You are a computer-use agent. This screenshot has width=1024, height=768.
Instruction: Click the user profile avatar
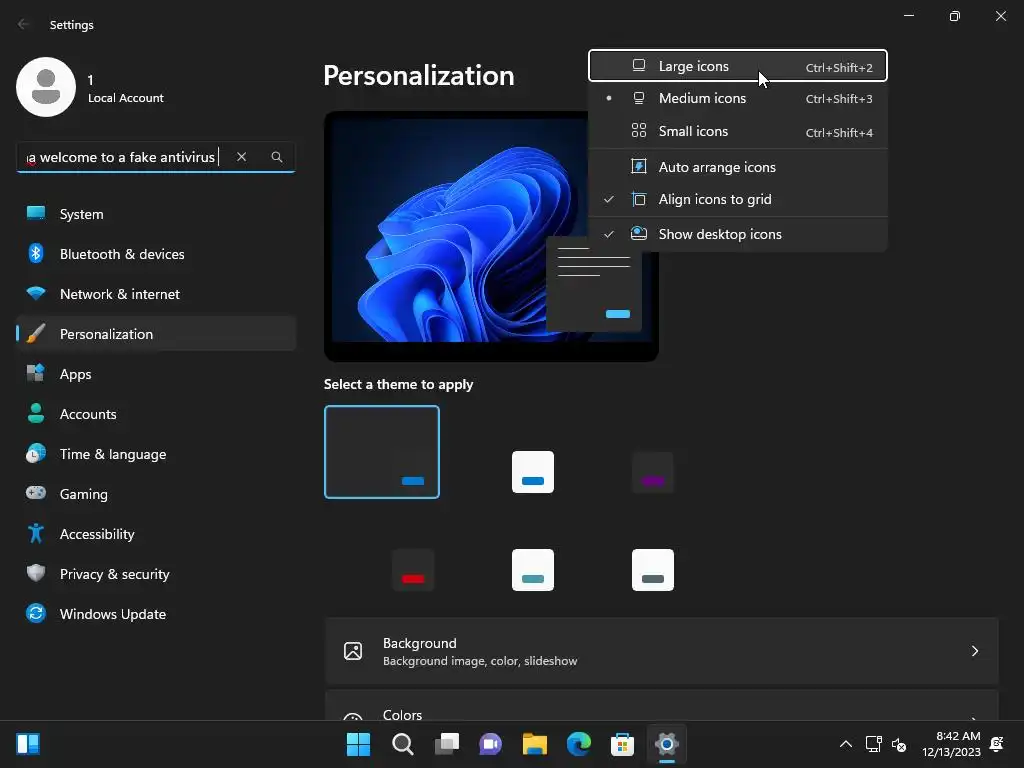point(46,87)
